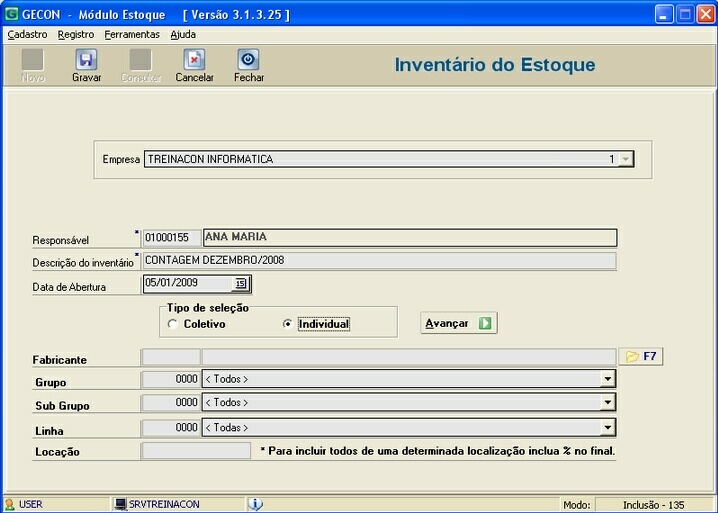Open the Empresa dropdown
This screenshot has height=513, width=718.
626,159
